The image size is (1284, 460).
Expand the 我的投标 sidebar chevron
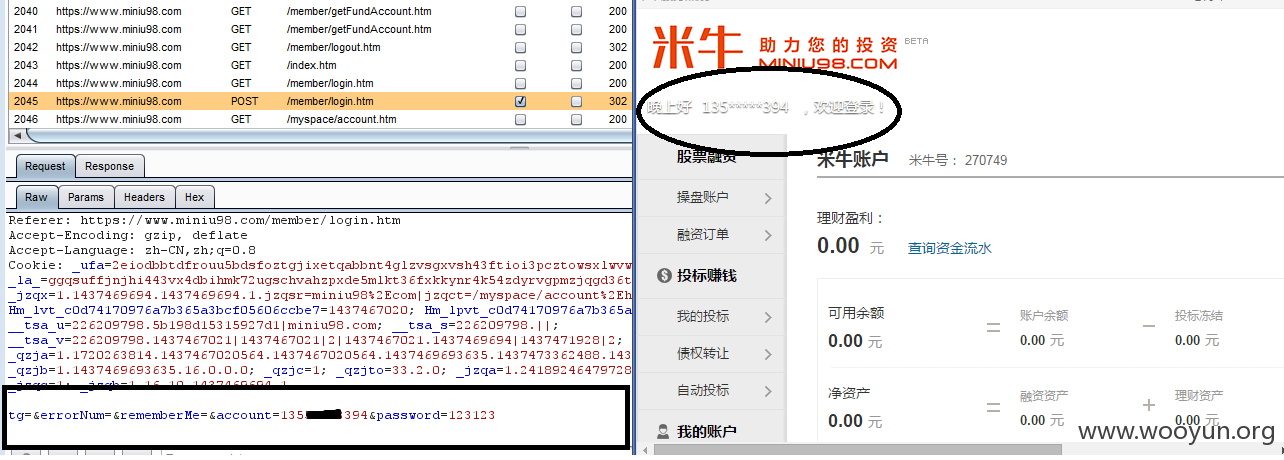point(768,317)
